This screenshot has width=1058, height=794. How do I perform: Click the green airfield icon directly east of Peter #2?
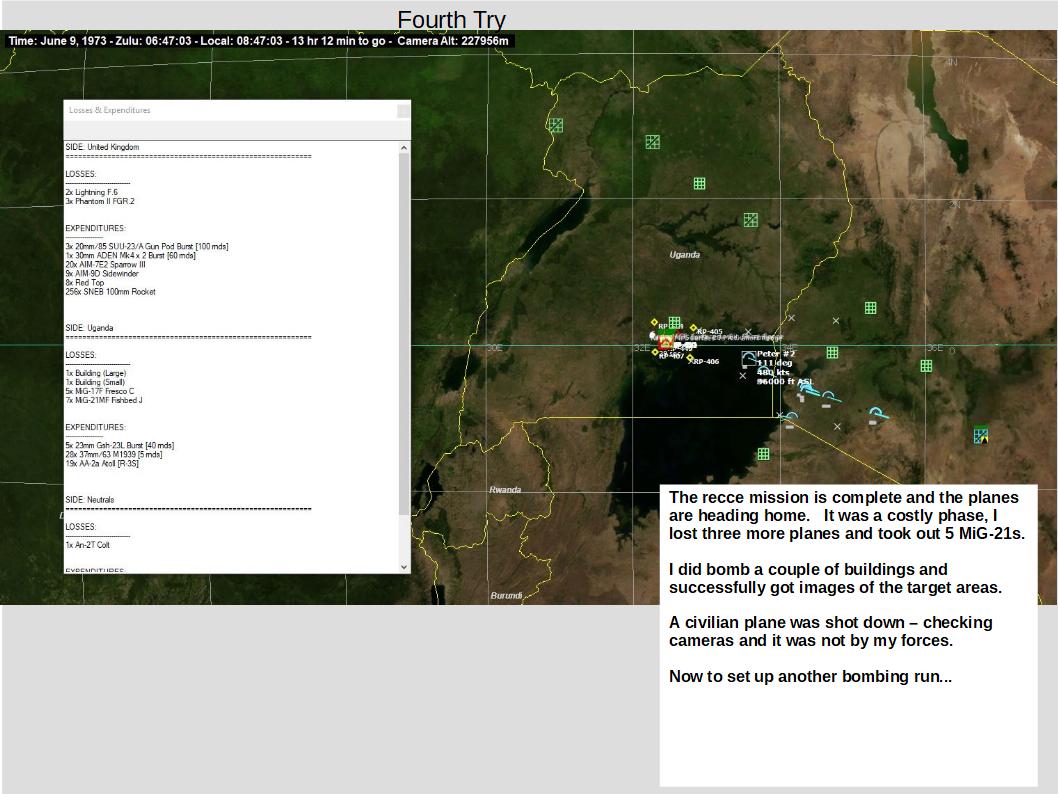(x=831, y=351)
